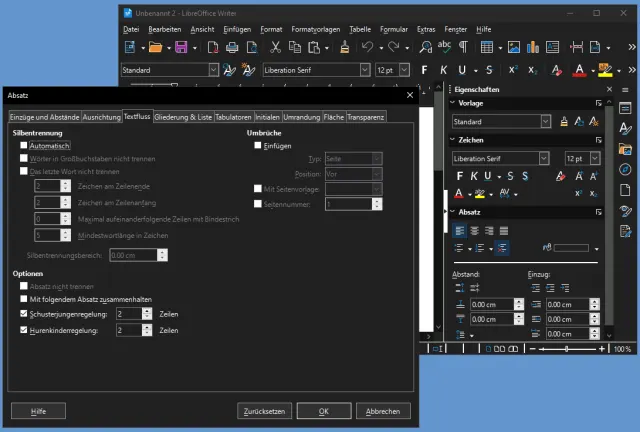640x432 pixels.
Task: Open the Navigator compass icon in sidebar
Action: [x=625, y=169]
